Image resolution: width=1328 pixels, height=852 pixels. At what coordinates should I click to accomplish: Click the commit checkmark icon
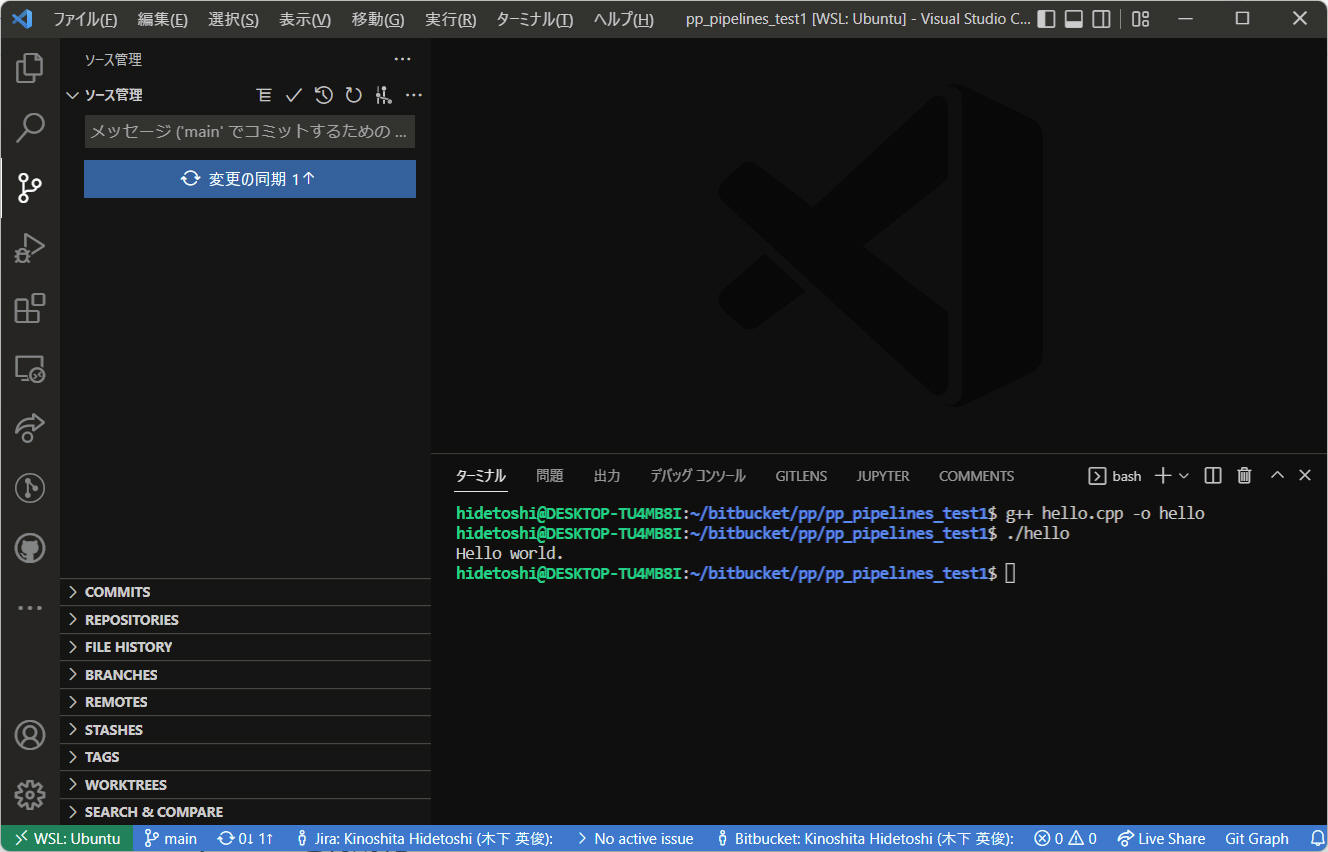pyautogui.click(x=293, y=95)
